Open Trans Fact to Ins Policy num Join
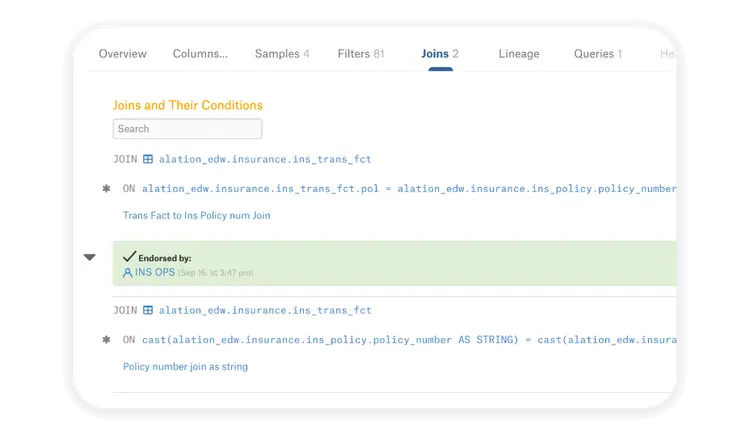This screenshot has width=750, height=440. [x=197, y=215]
